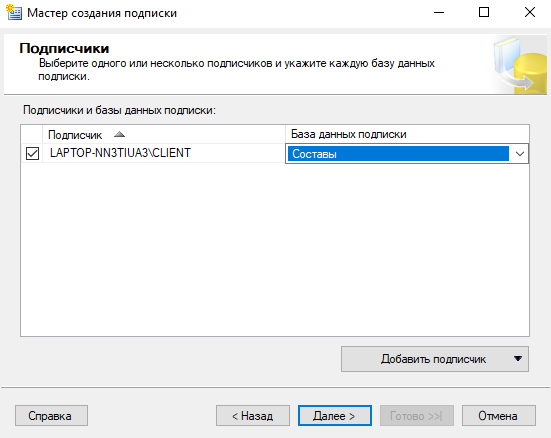Uncheck the LAPTOP-NN3TIUA3\CLIENT subscriber checkbox
The height and width of the screenshot is (438, 551).
32,153
